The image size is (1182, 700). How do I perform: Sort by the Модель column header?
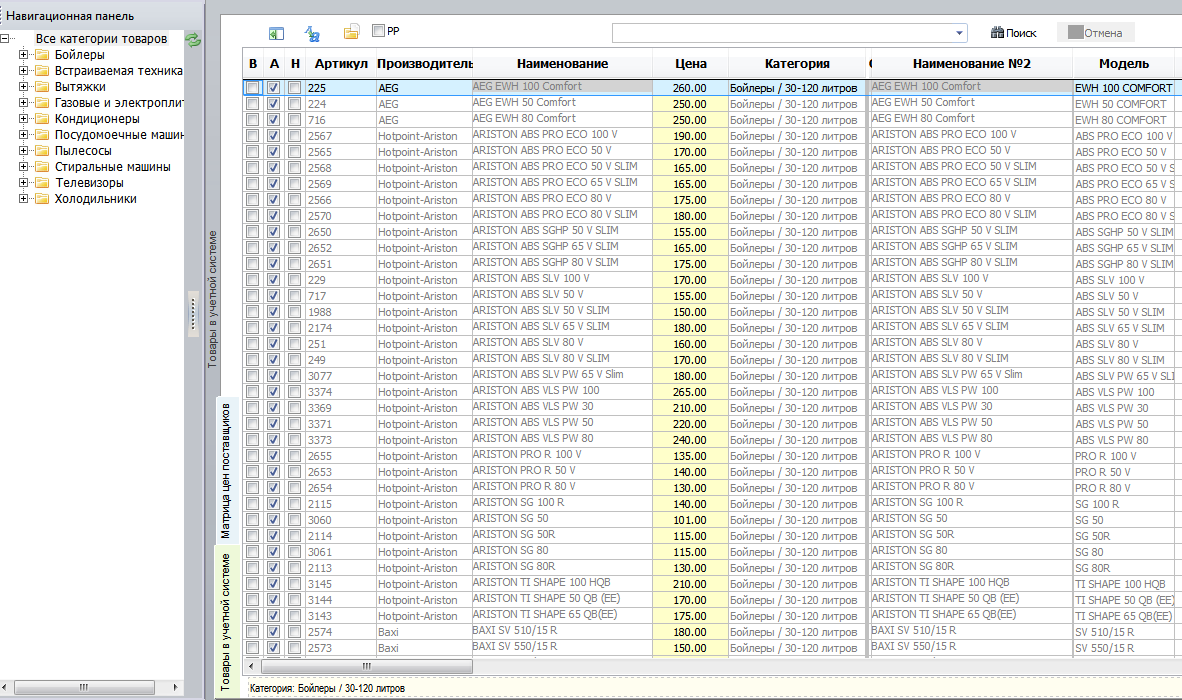(x=1123, y=64)
